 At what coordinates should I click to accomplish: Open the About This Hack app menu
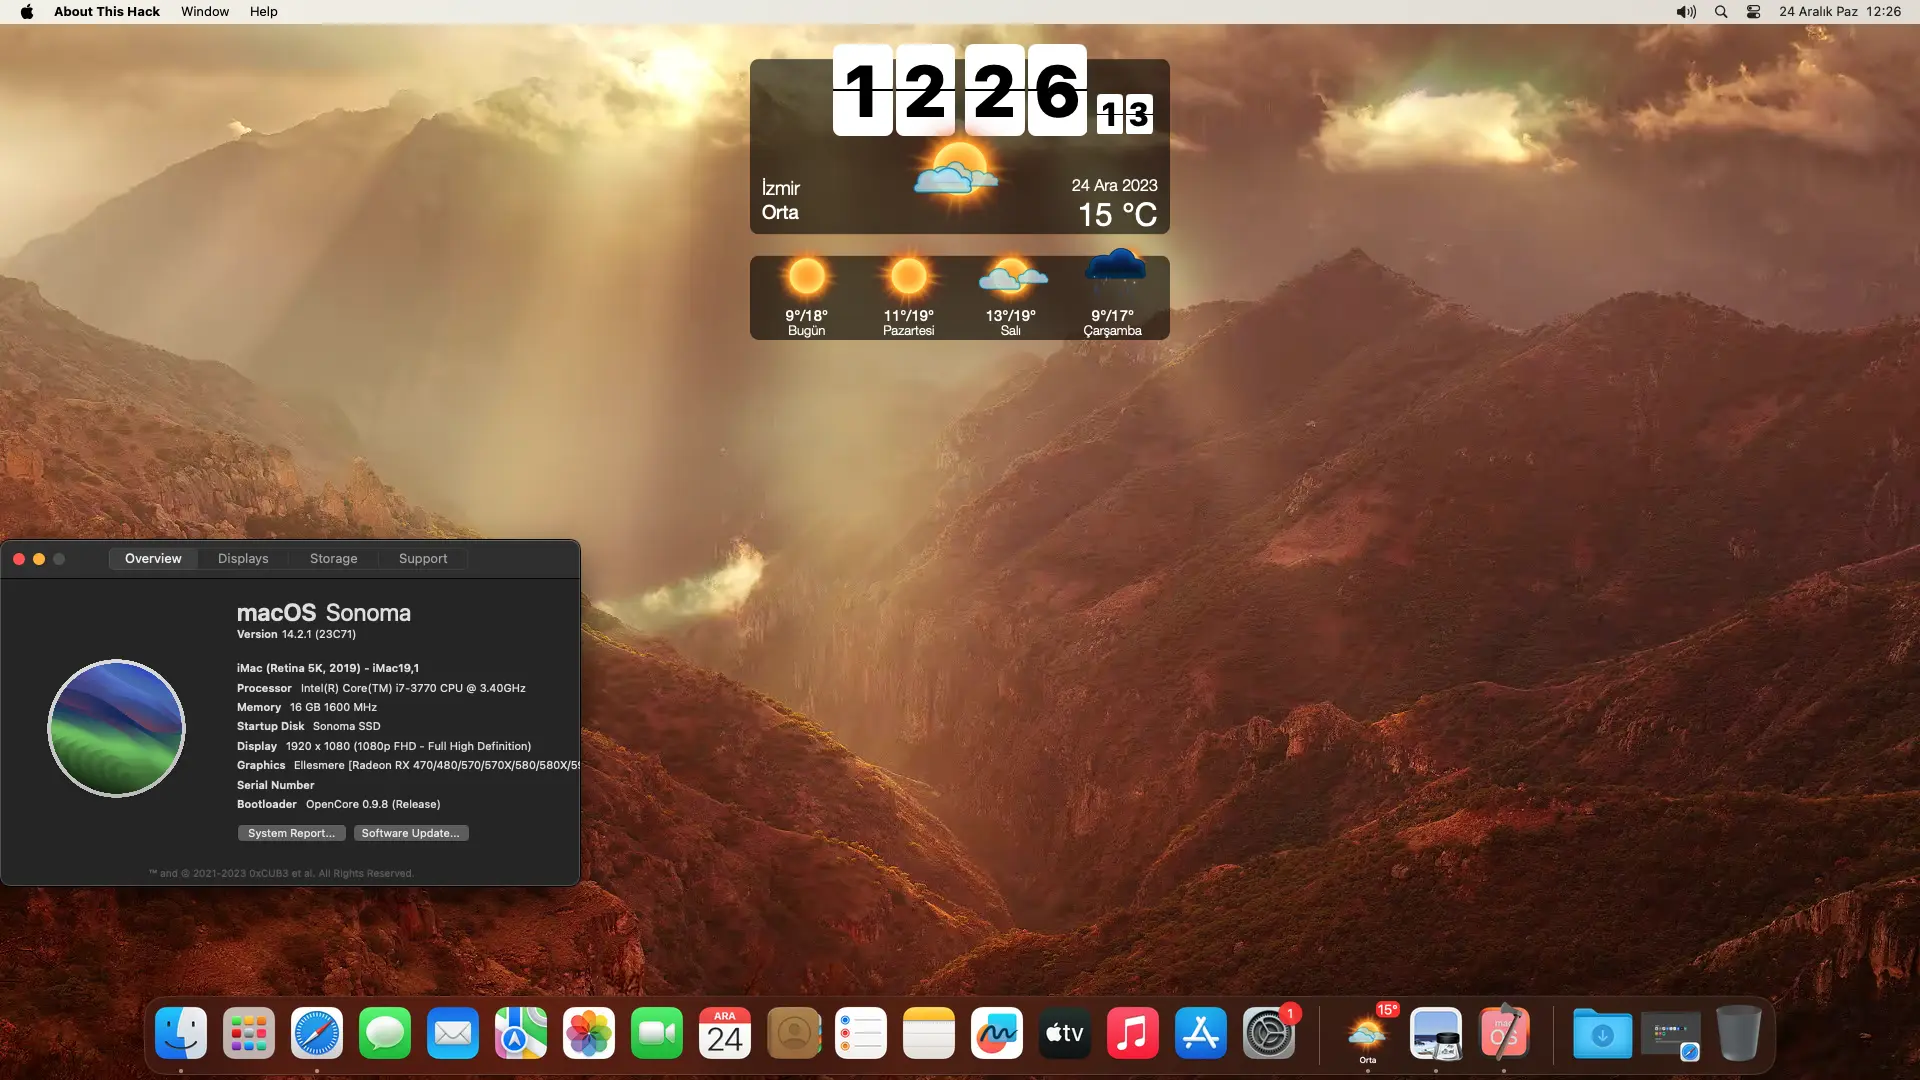click(107, 12)
